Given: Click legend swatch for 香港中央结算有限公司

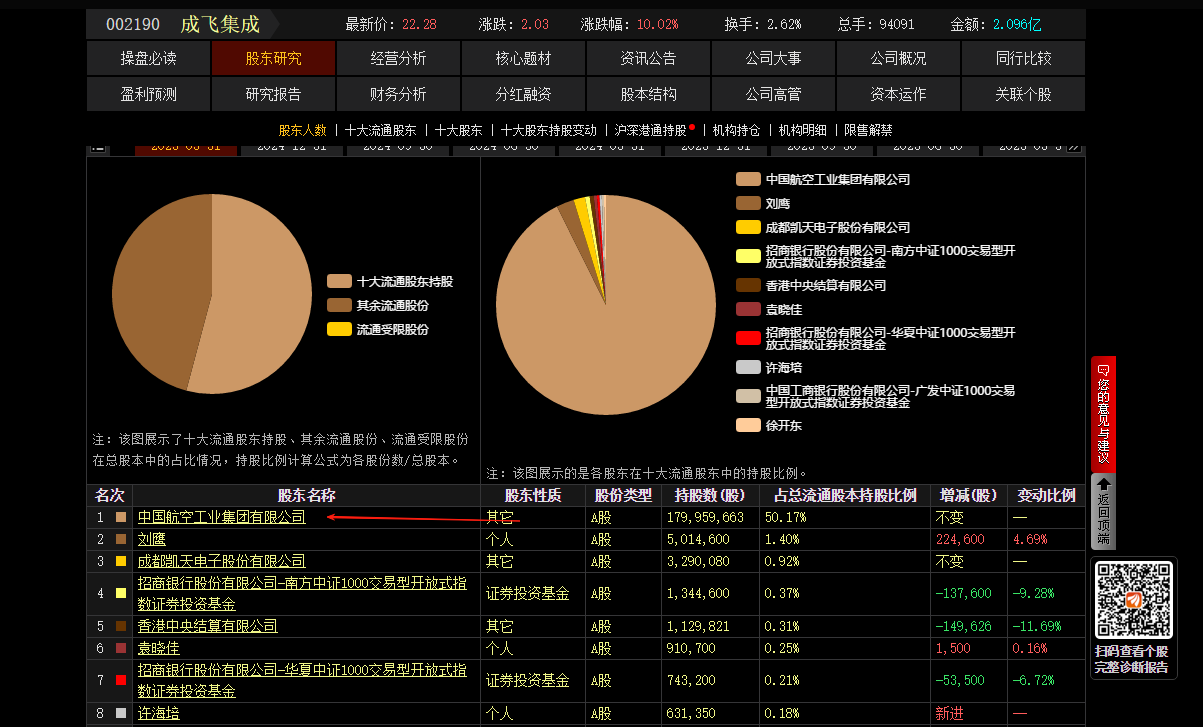Looking at the screenshot, I should coord(748,285).
